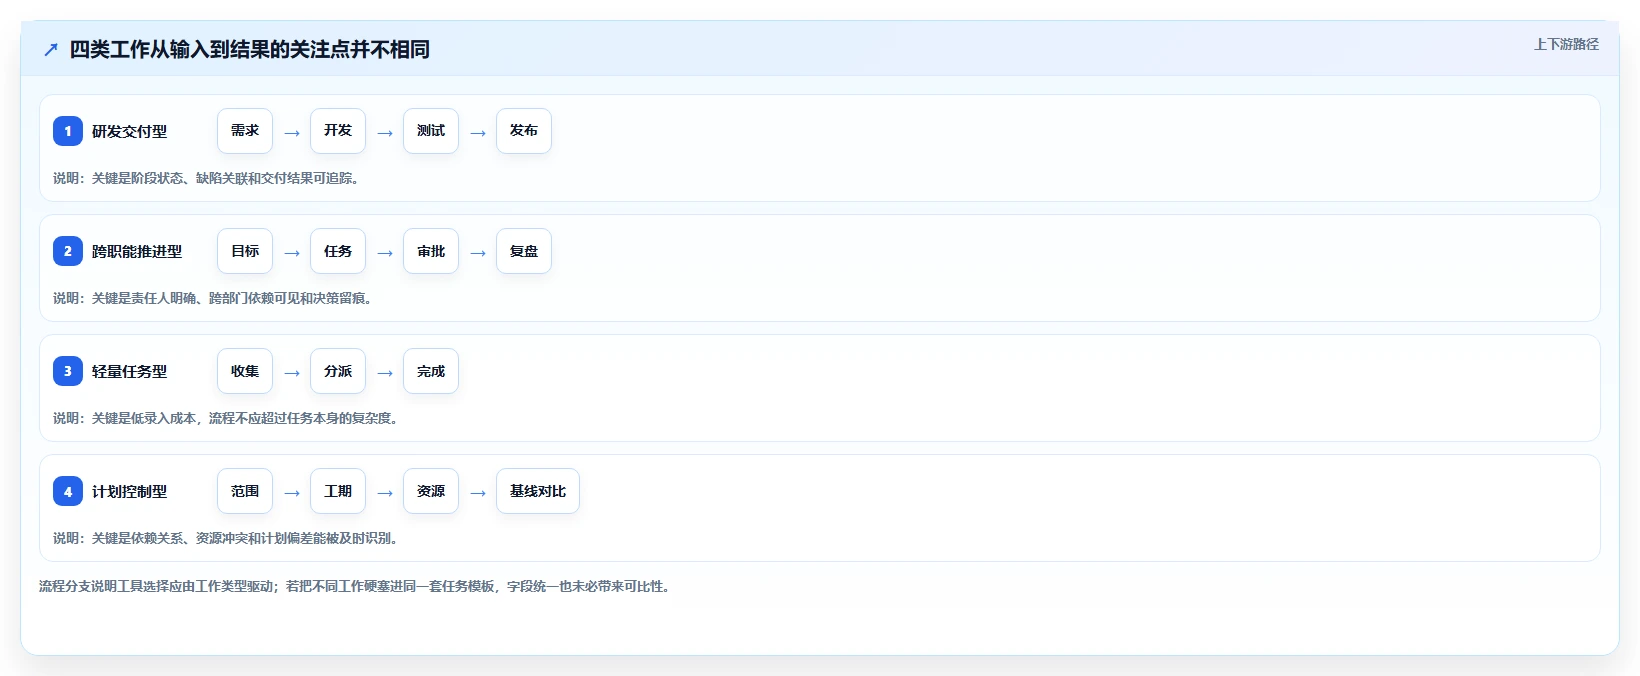Click the number 1 badge for 研发交付型
This screenshot has height=676, width=1640.
pyautogui.click(x=68, y=131)
